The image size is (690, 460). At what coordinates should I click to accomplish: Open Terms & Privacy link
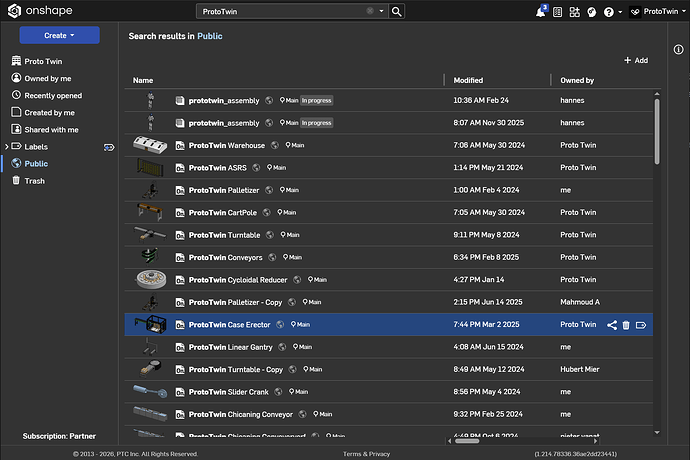[x=366, y=454]
